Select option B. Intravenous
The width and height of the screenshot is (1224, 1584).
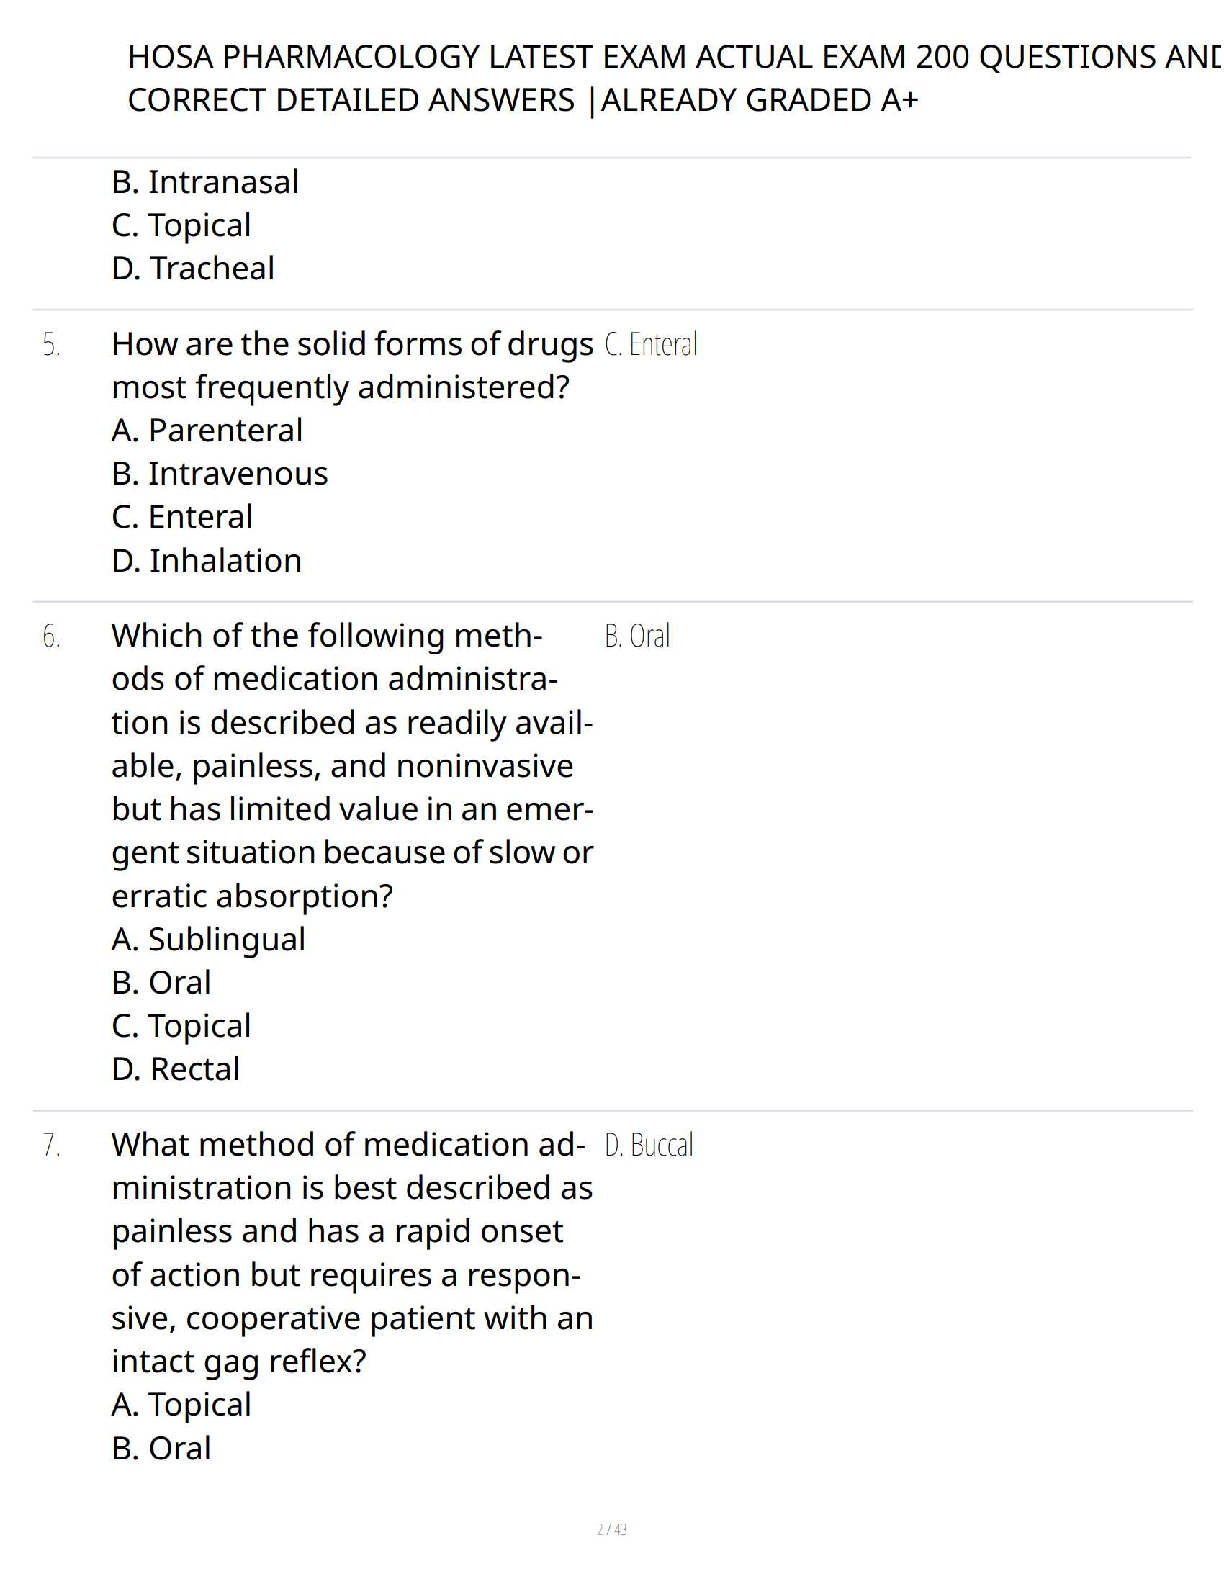tap(220, 474)
